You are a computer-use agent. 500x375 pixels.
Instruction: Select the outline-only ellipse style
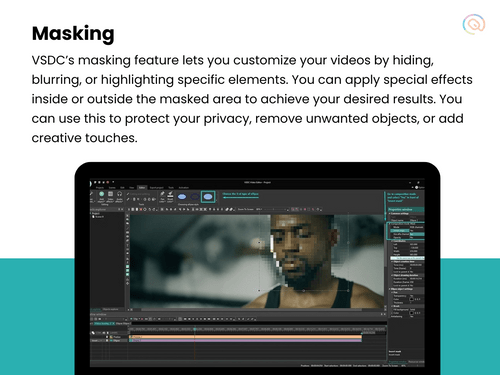[195, 197]
